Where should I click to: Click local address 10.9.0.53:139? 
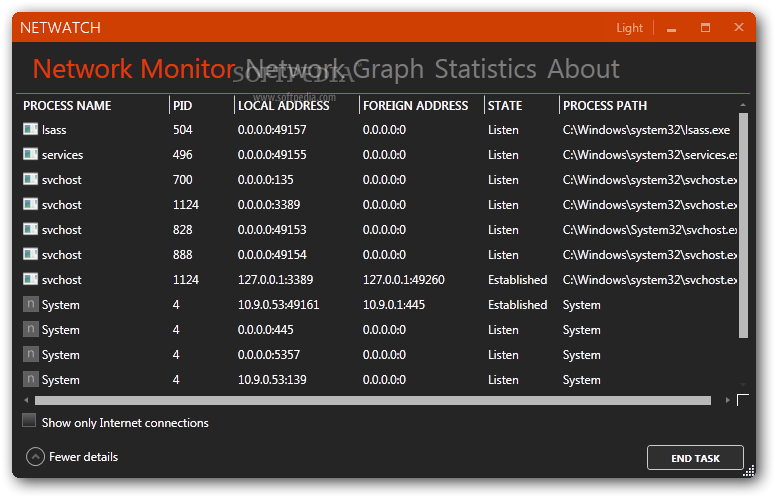(272, 379)
